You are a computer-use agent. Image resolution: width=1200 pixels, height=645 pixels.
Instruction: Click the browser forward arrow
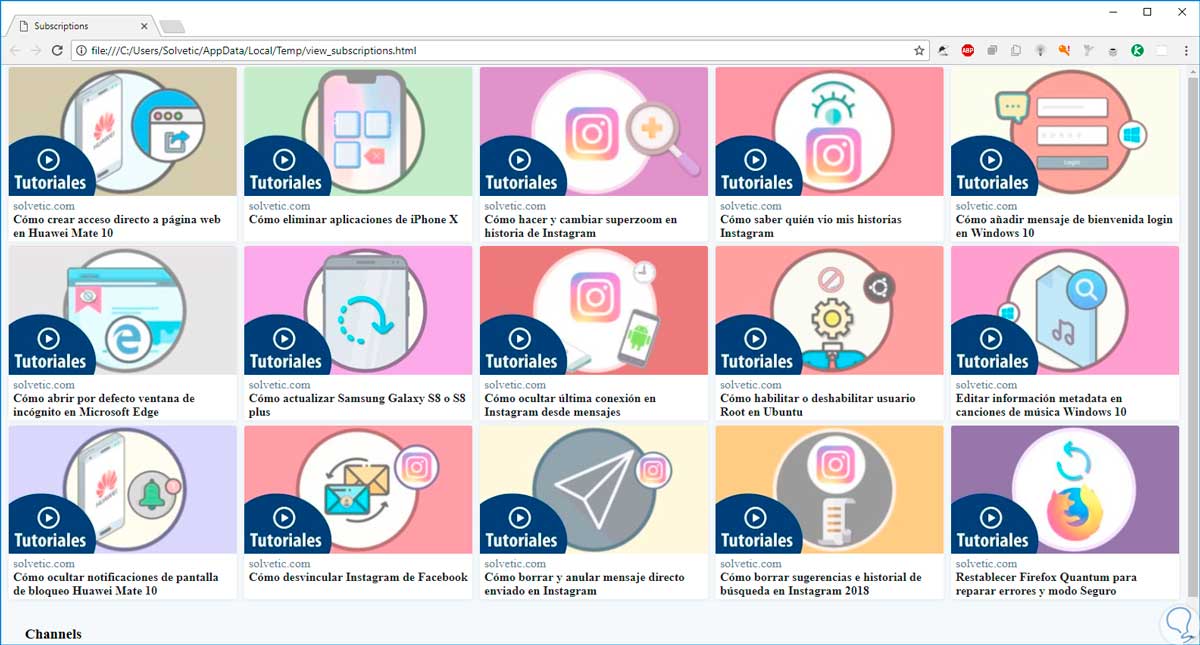click(x=36, y=50)
